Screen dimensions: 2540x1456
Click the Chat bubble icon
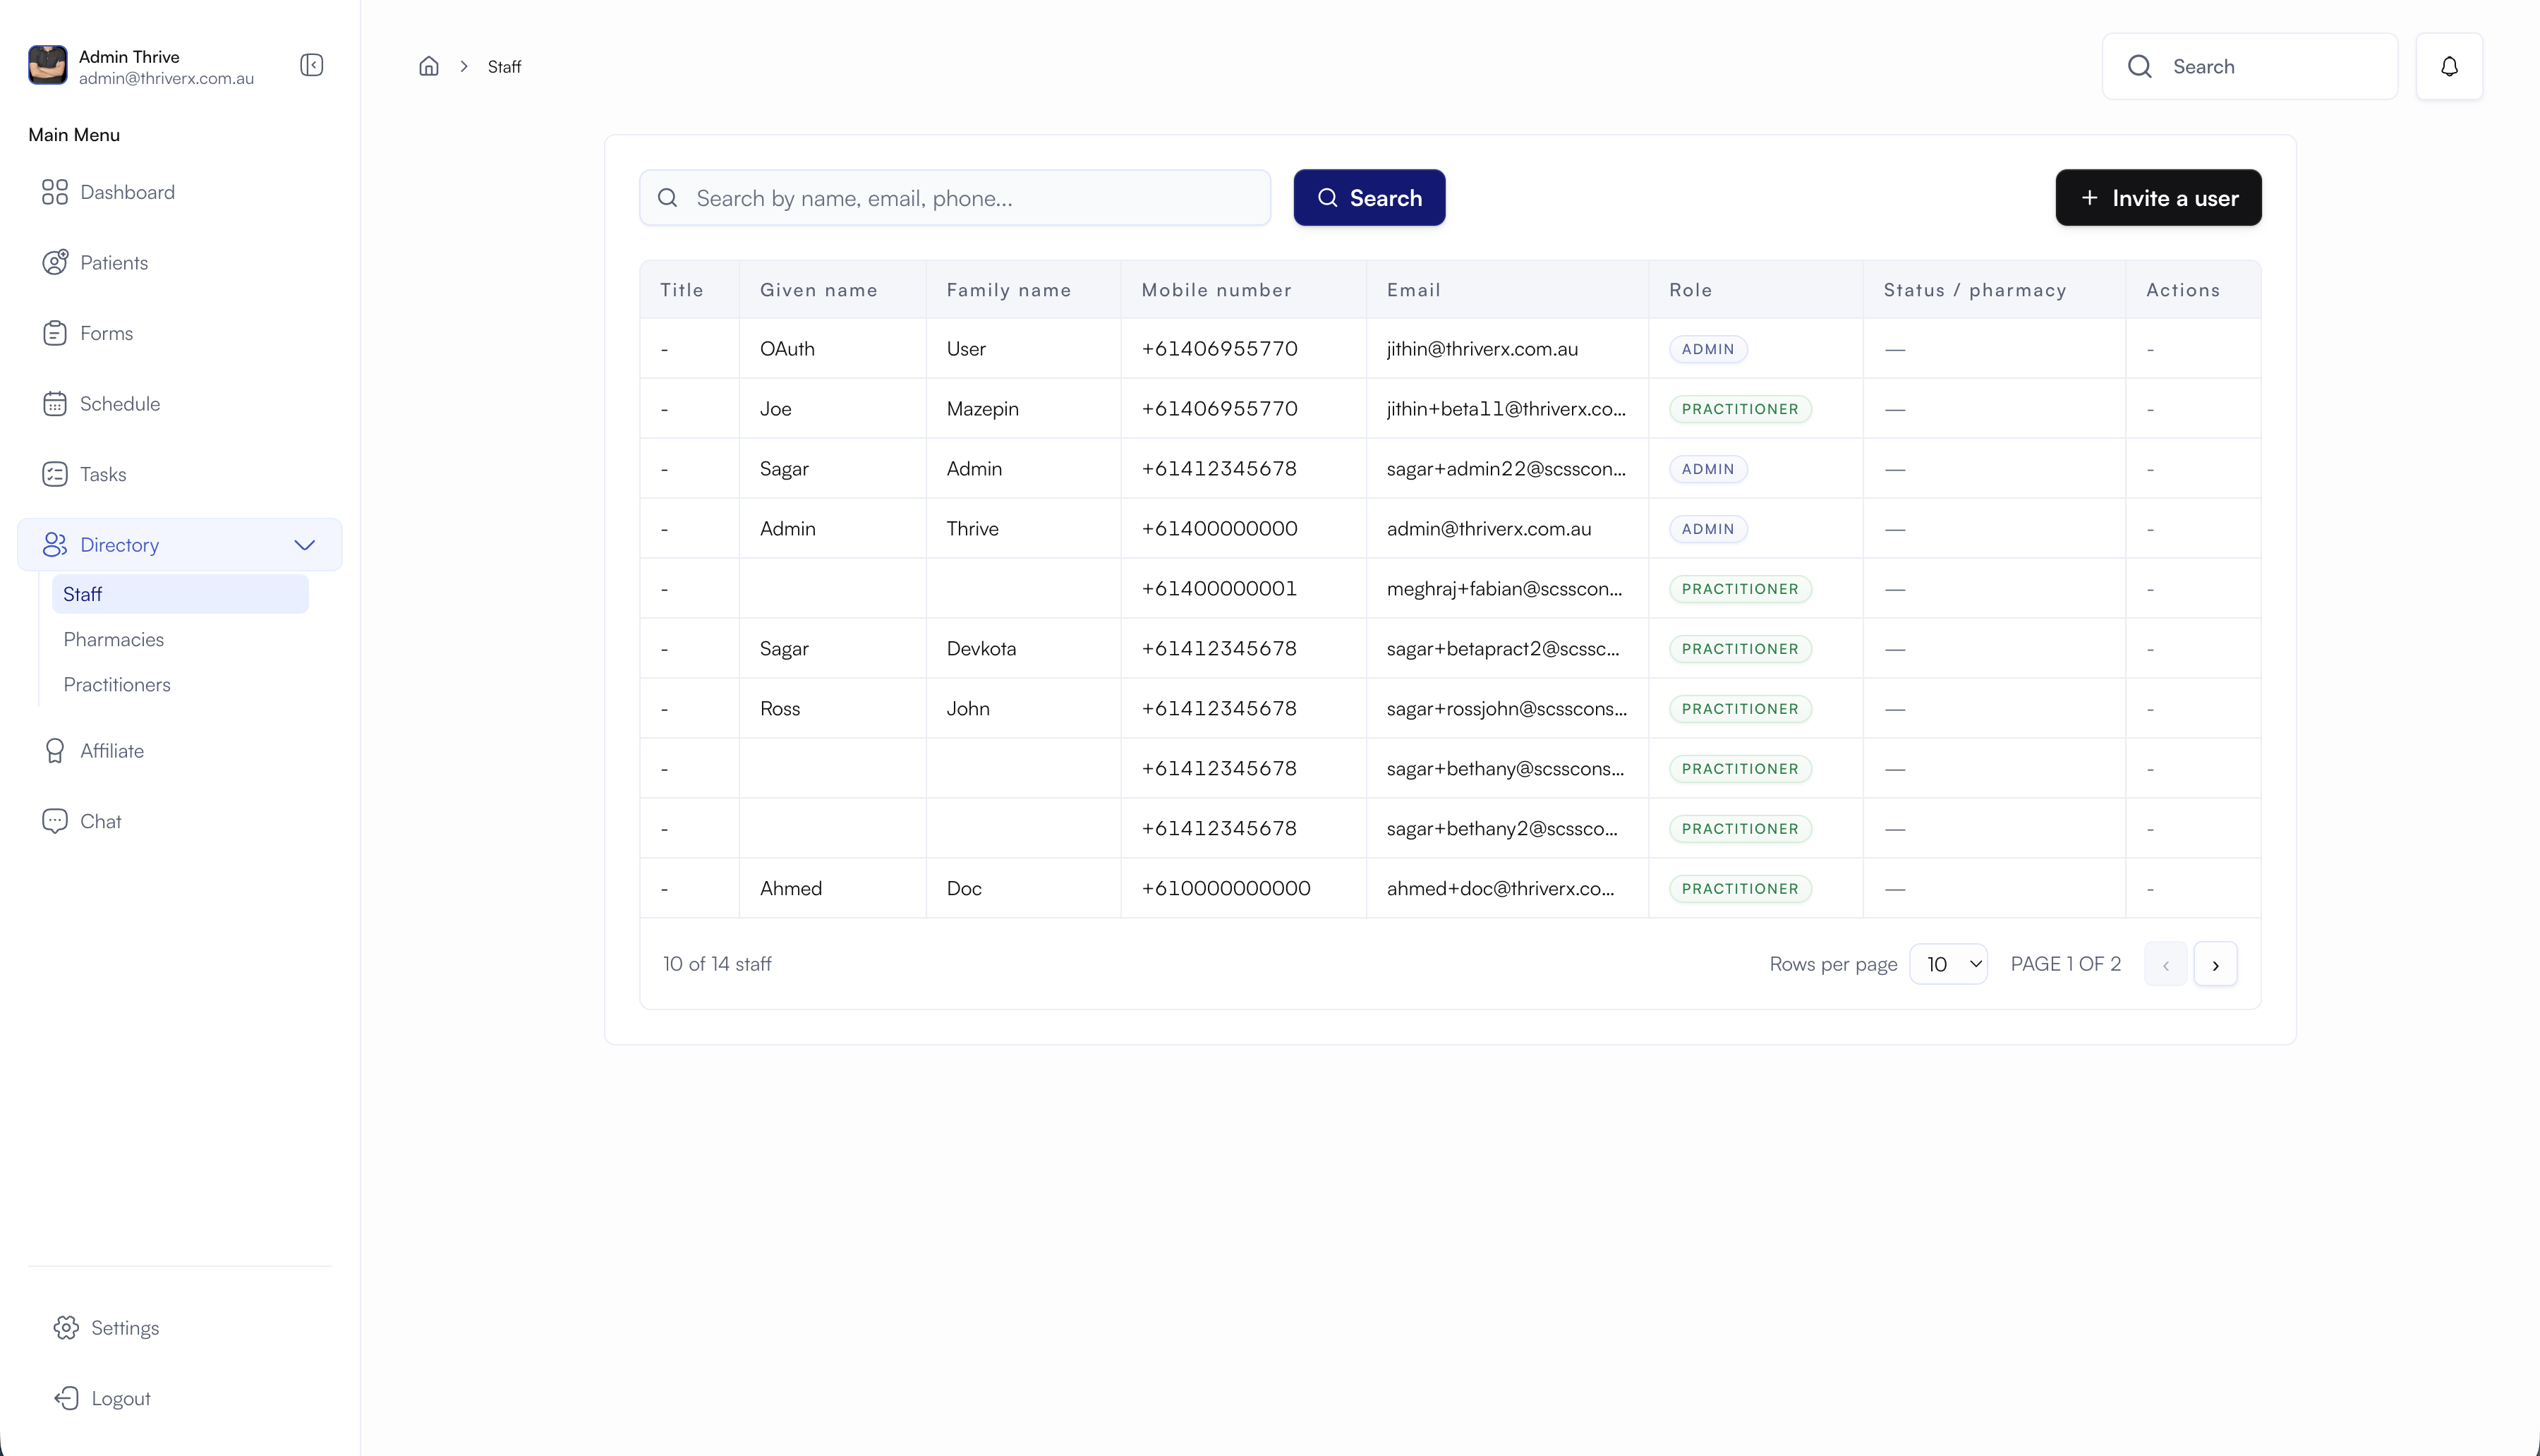[55, 821]
